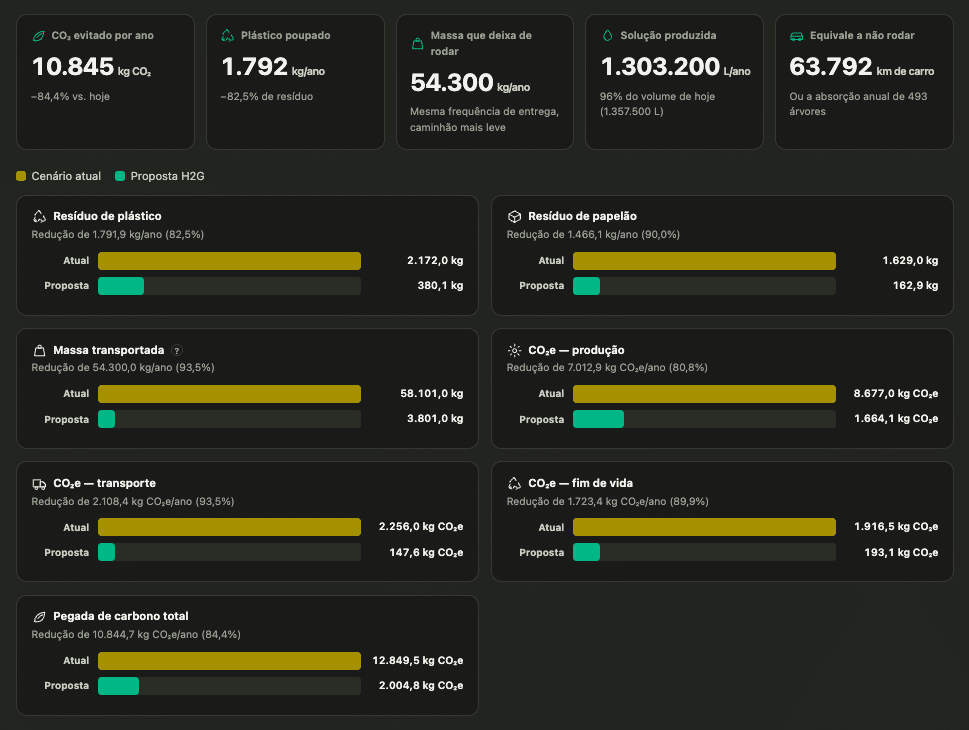The width and height of the screenshot is (969, 730).
Task: Click the recycle icon beside Plástico poupado
Action: 227,36
